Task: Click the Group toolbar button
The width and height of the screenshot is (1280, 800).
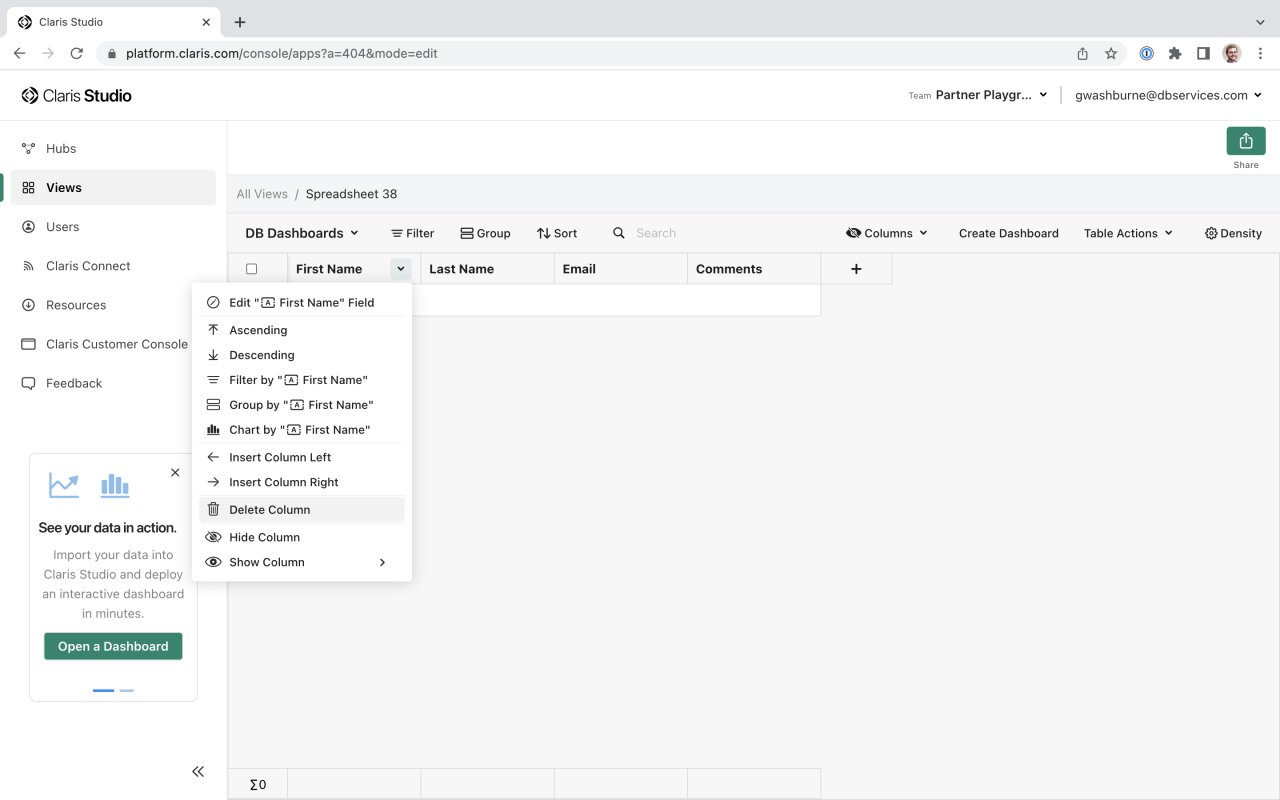Action: (485, 233)
